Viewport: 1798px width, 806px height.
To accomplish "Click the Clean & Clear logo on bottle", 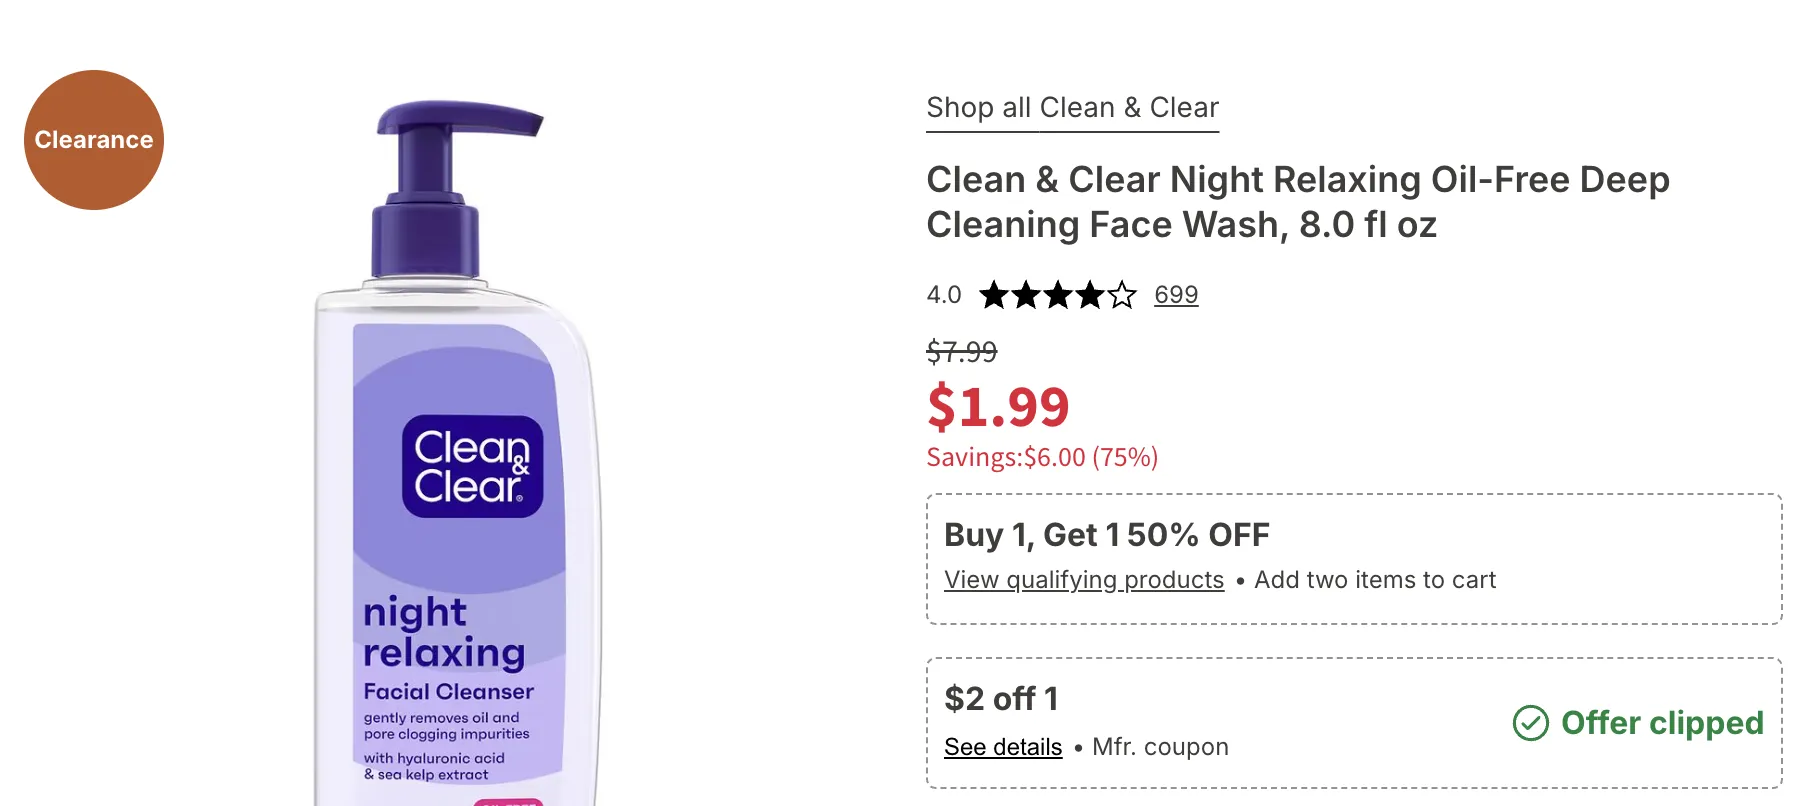I will tap(472, 466).
